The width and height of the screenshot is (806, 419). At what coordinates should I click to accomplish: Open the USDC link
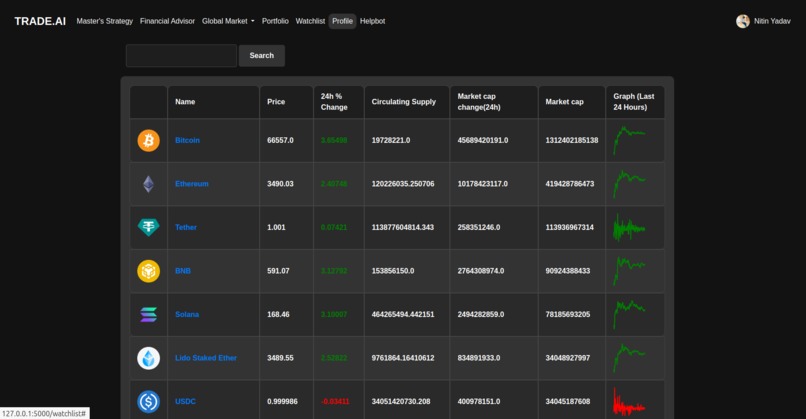185,402
